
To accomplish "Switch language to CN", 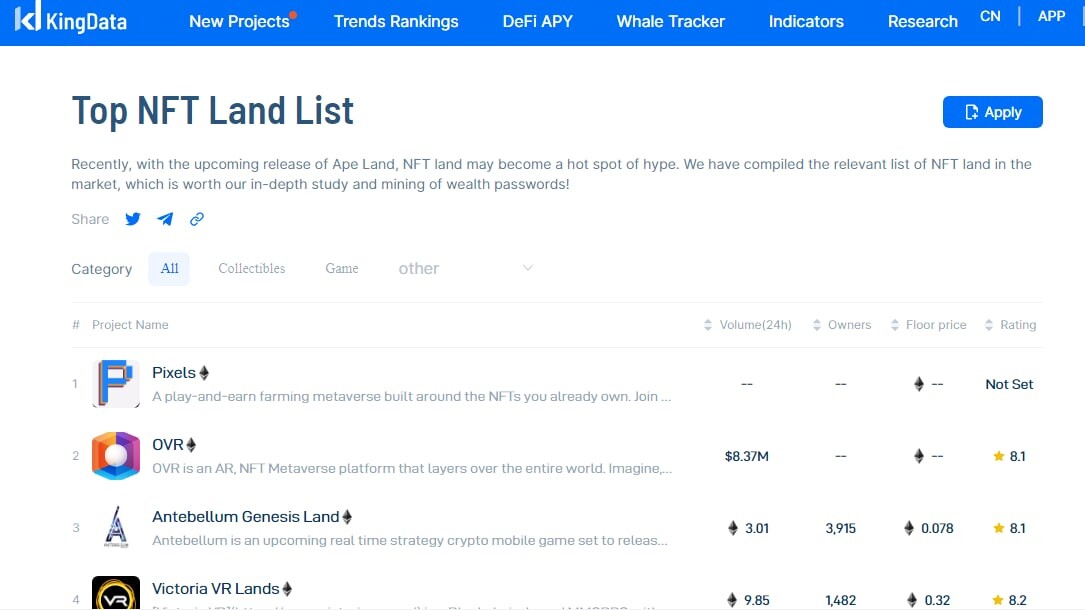I will coord(990,16).
